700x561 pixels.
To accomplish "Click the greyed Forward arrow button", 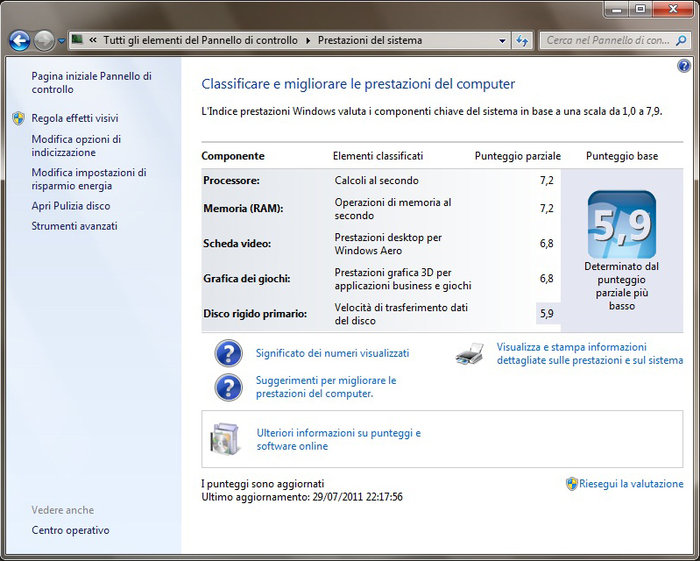I will [x=44, y=41].
